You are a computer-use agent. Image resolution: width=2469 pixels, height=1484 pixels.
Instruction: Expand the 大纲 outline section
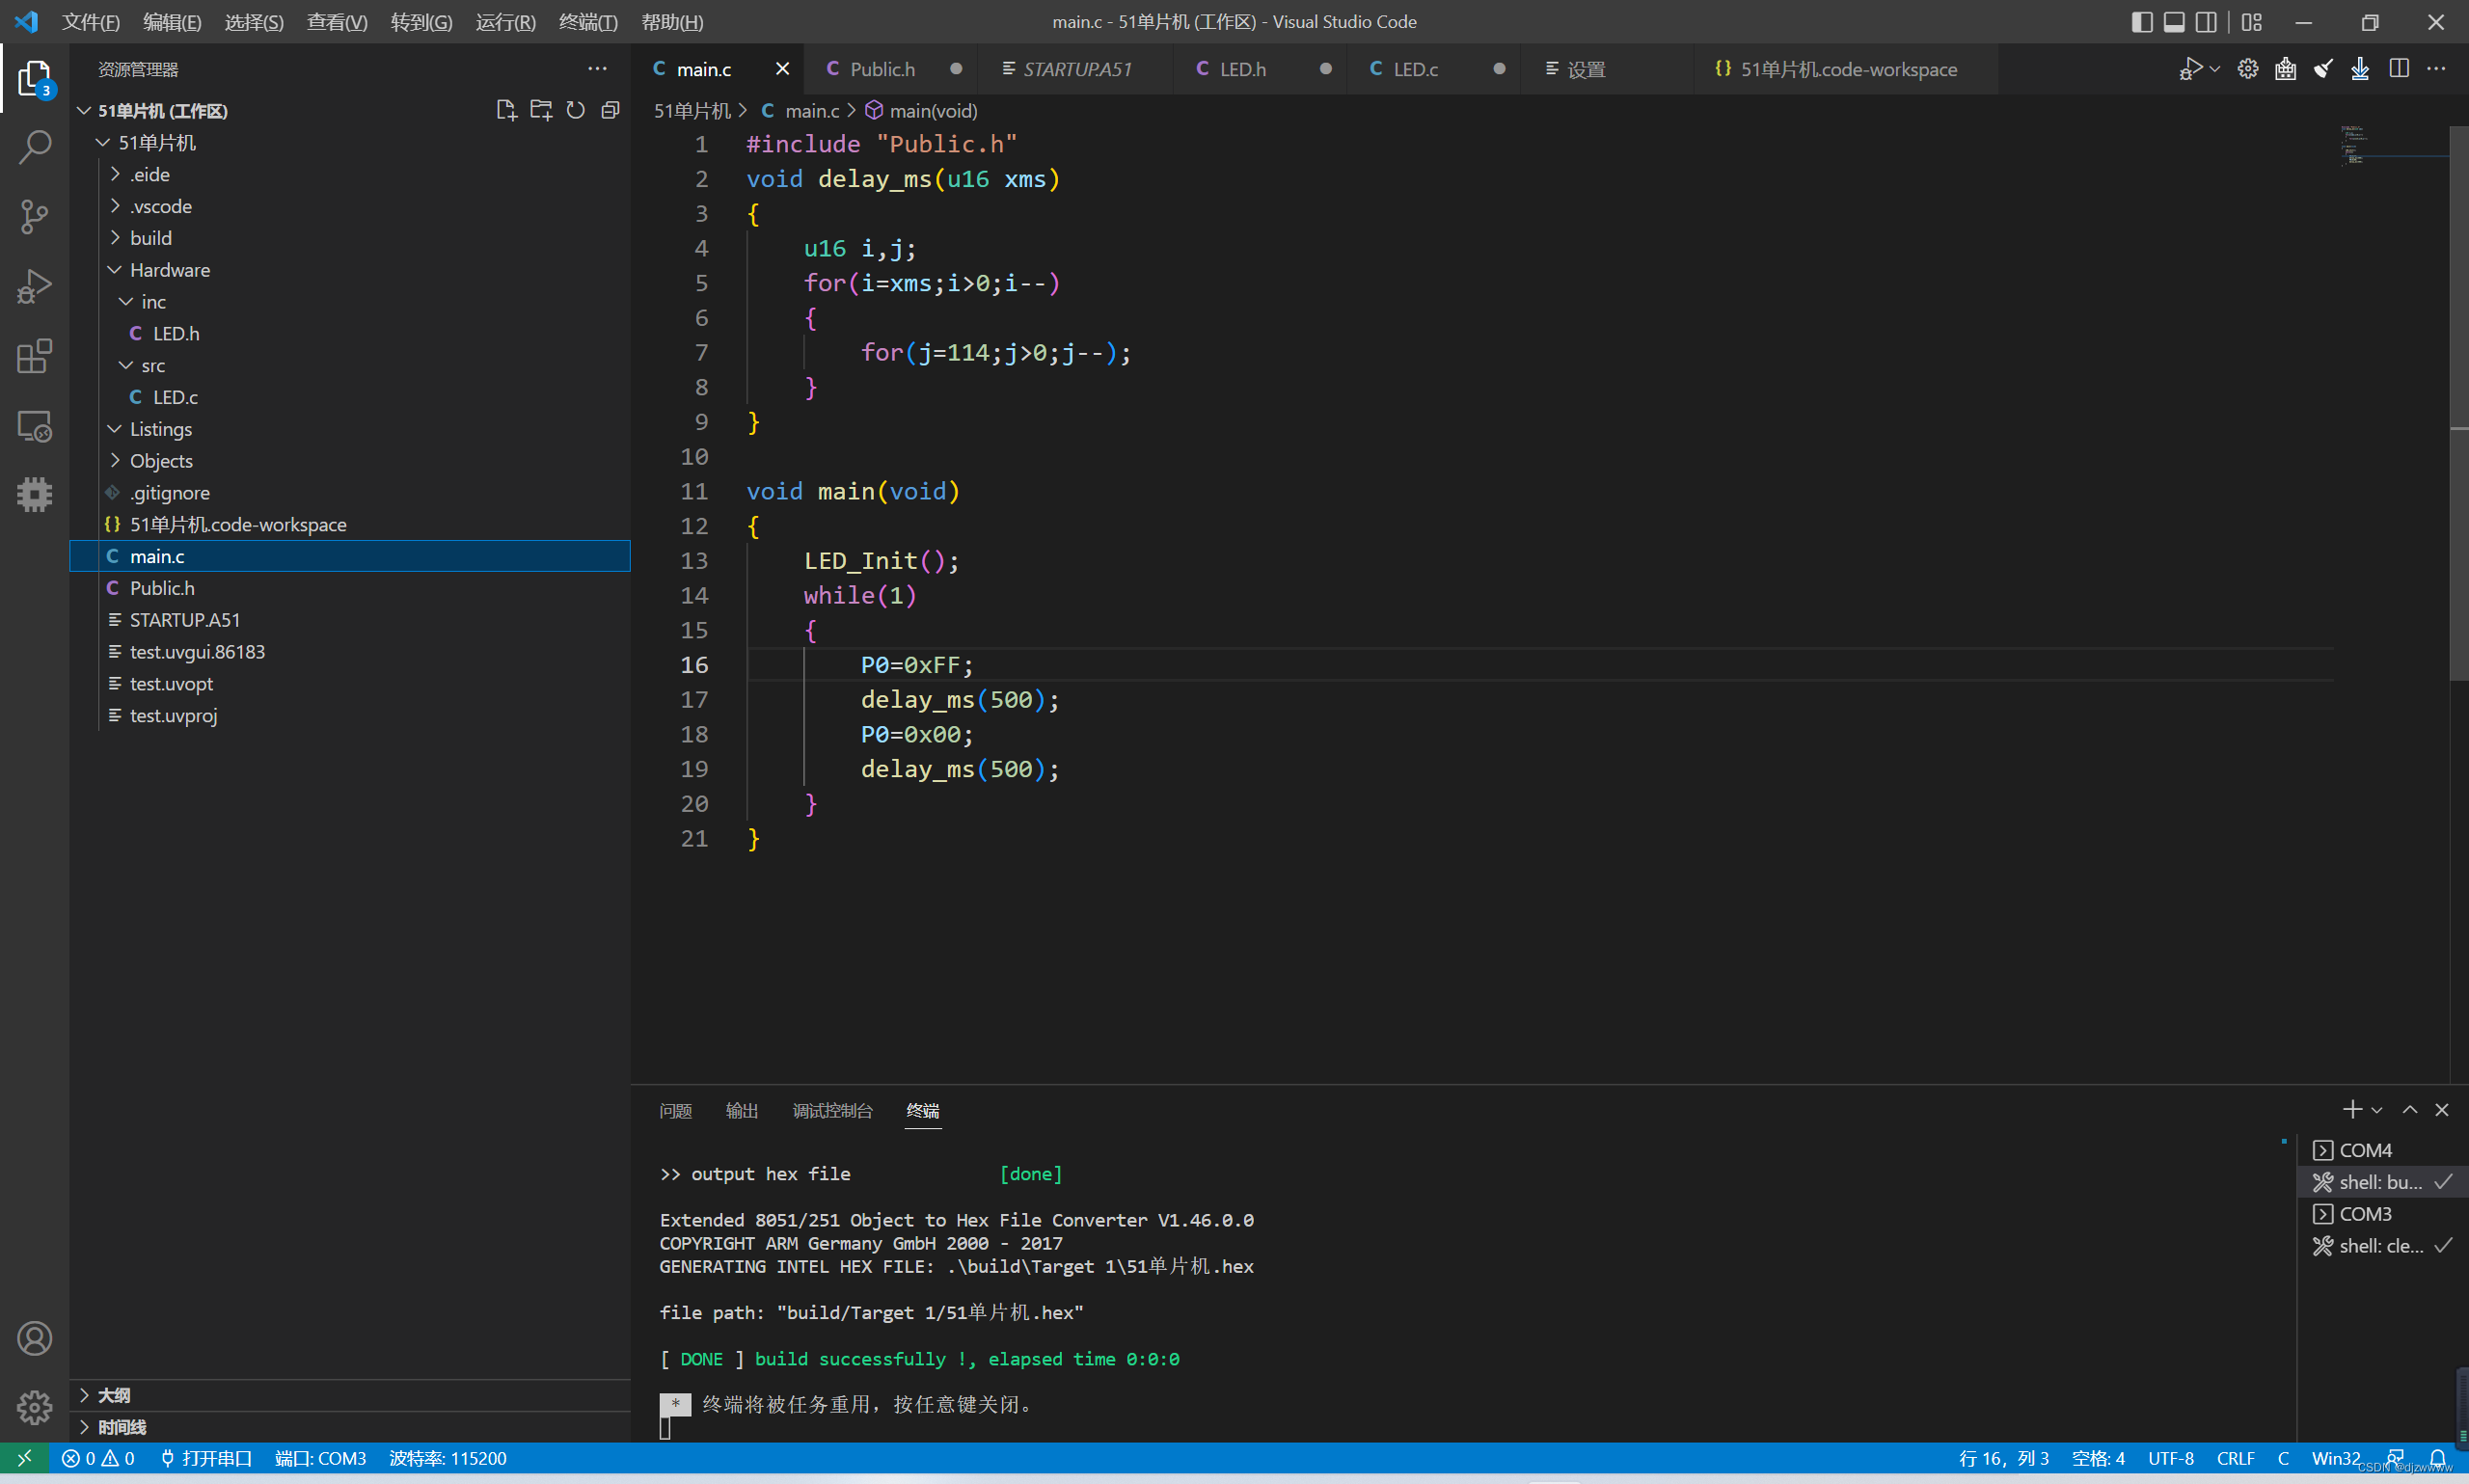[x=113, y=1395]
